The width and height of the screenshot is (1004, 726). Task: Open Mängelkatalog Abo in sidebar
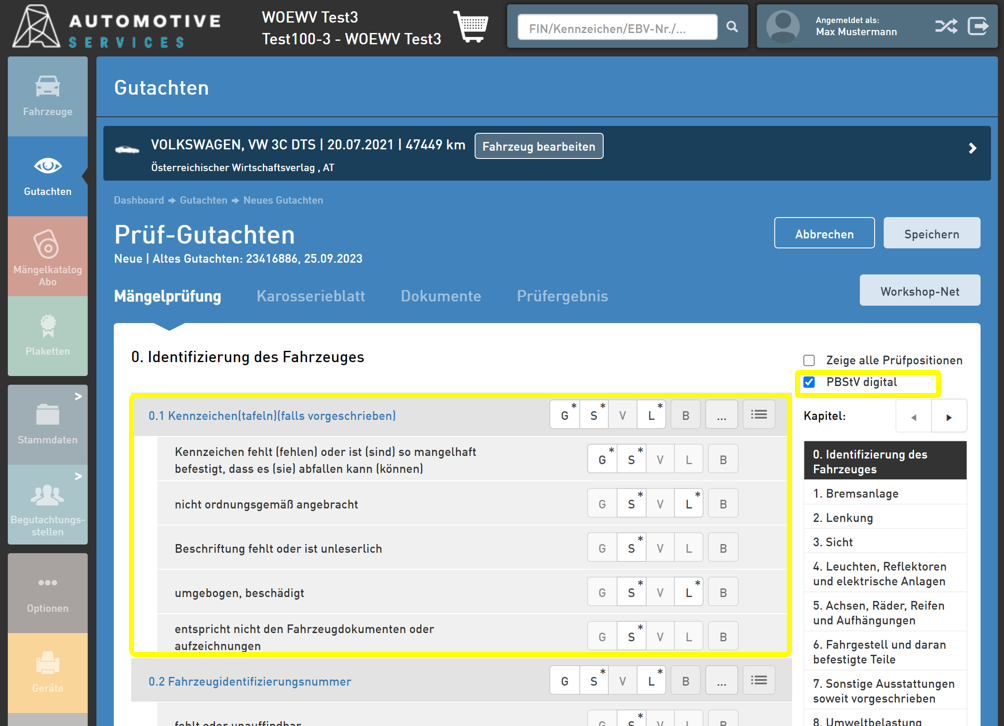(47, 256)
